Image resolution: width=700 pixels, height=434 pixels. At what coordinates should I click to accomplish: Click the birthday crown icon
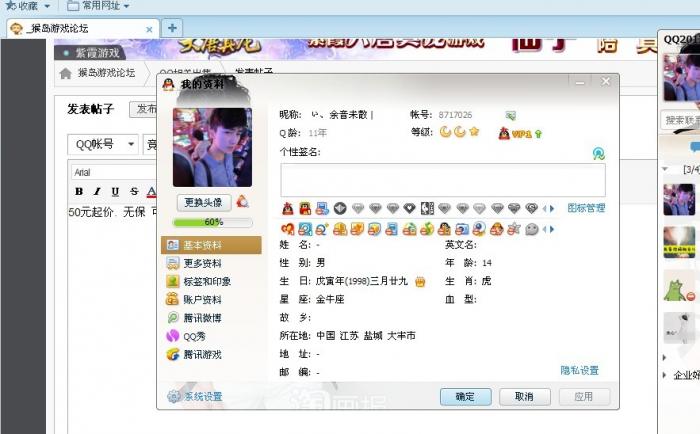pyautogui.click(x=420, y=282)
